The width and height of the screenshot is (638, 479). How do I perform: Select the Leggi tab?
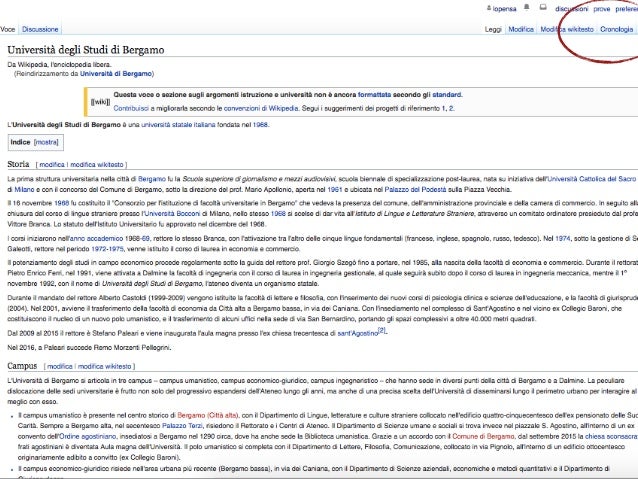[493, 29]
